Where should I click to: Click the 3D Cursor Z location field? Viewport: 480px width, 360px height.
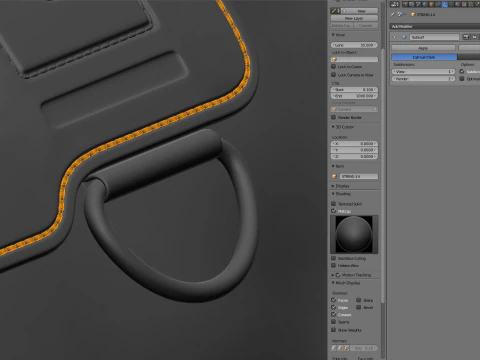point(354,156)
